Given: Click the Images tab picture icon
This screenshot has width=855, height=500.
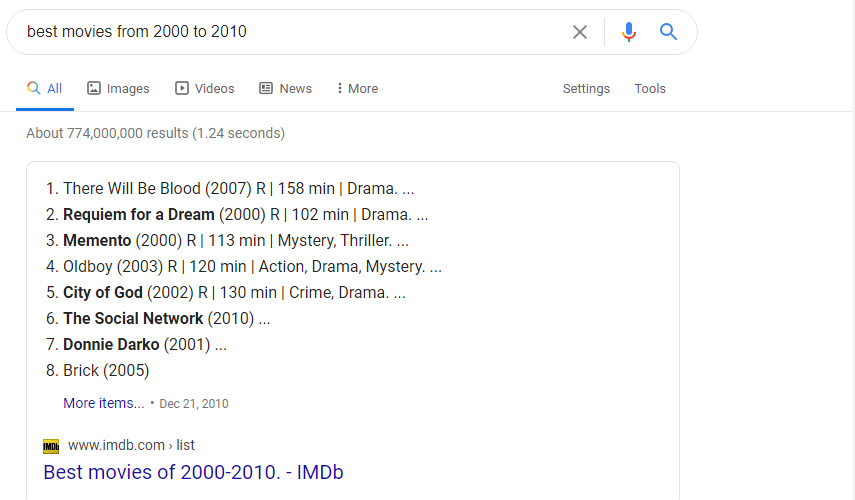Looking at the screenshot, I should (94, 88).
